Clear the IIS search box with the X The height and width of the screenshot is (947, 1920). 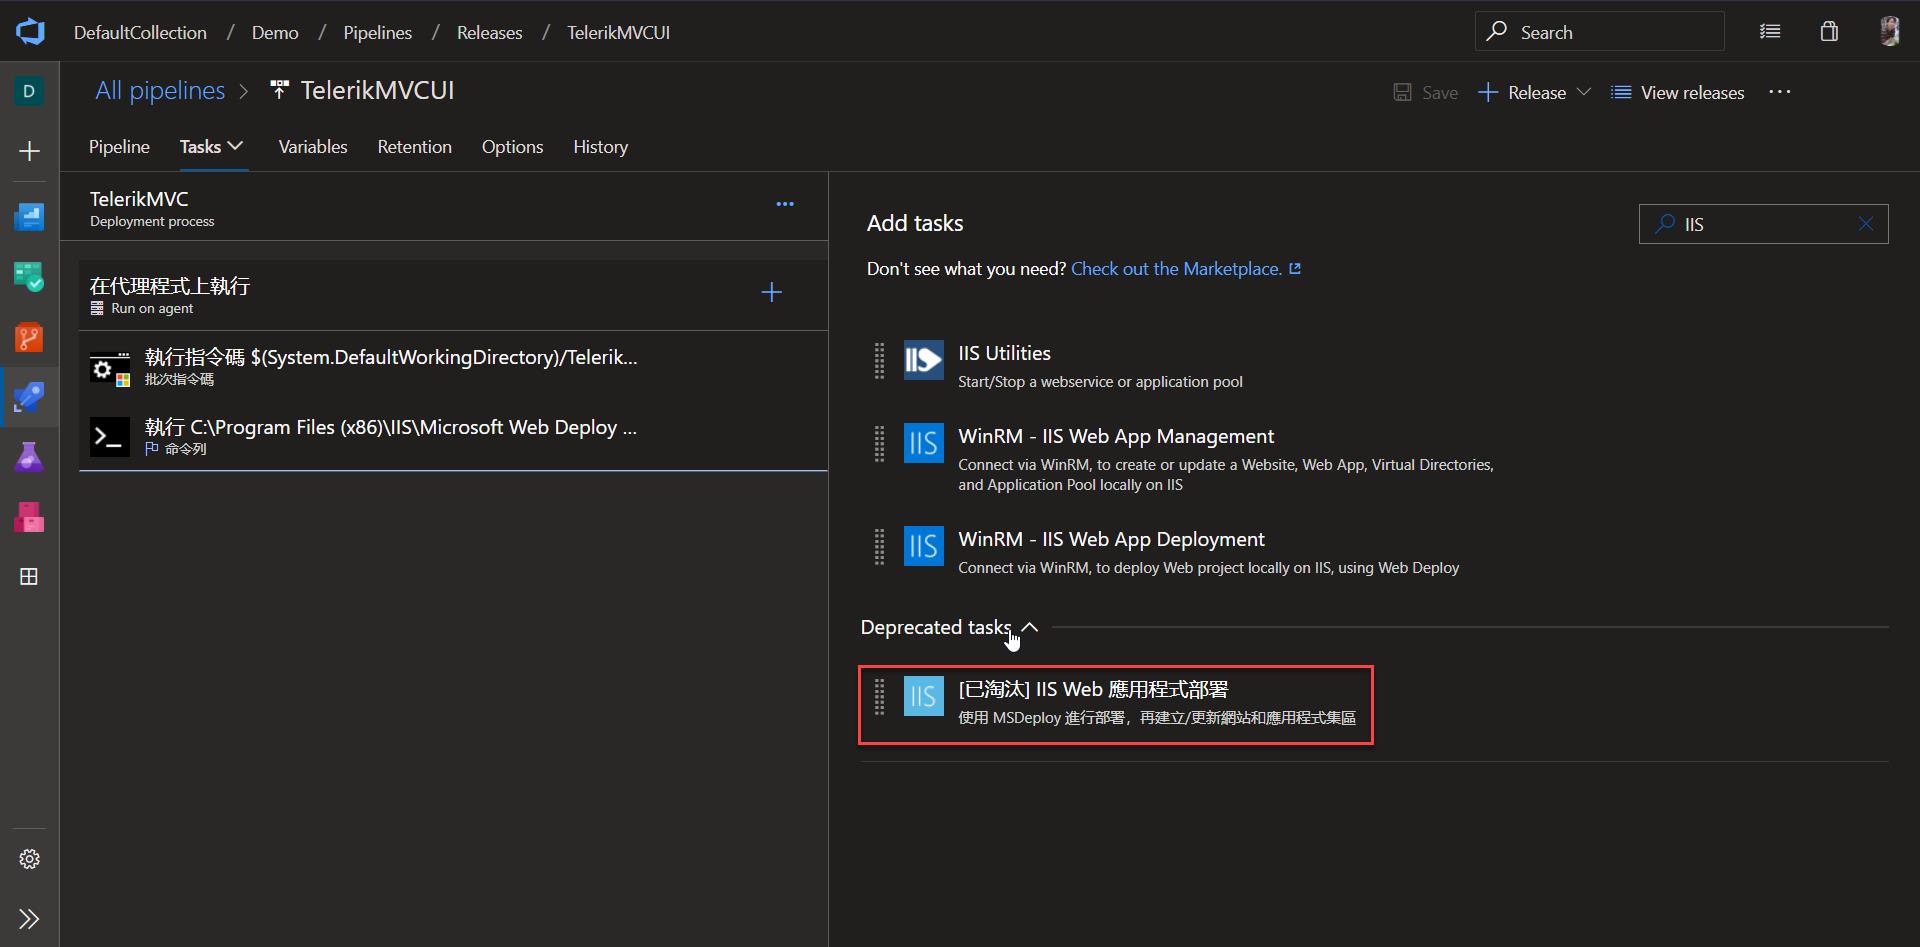point(1865,223)
